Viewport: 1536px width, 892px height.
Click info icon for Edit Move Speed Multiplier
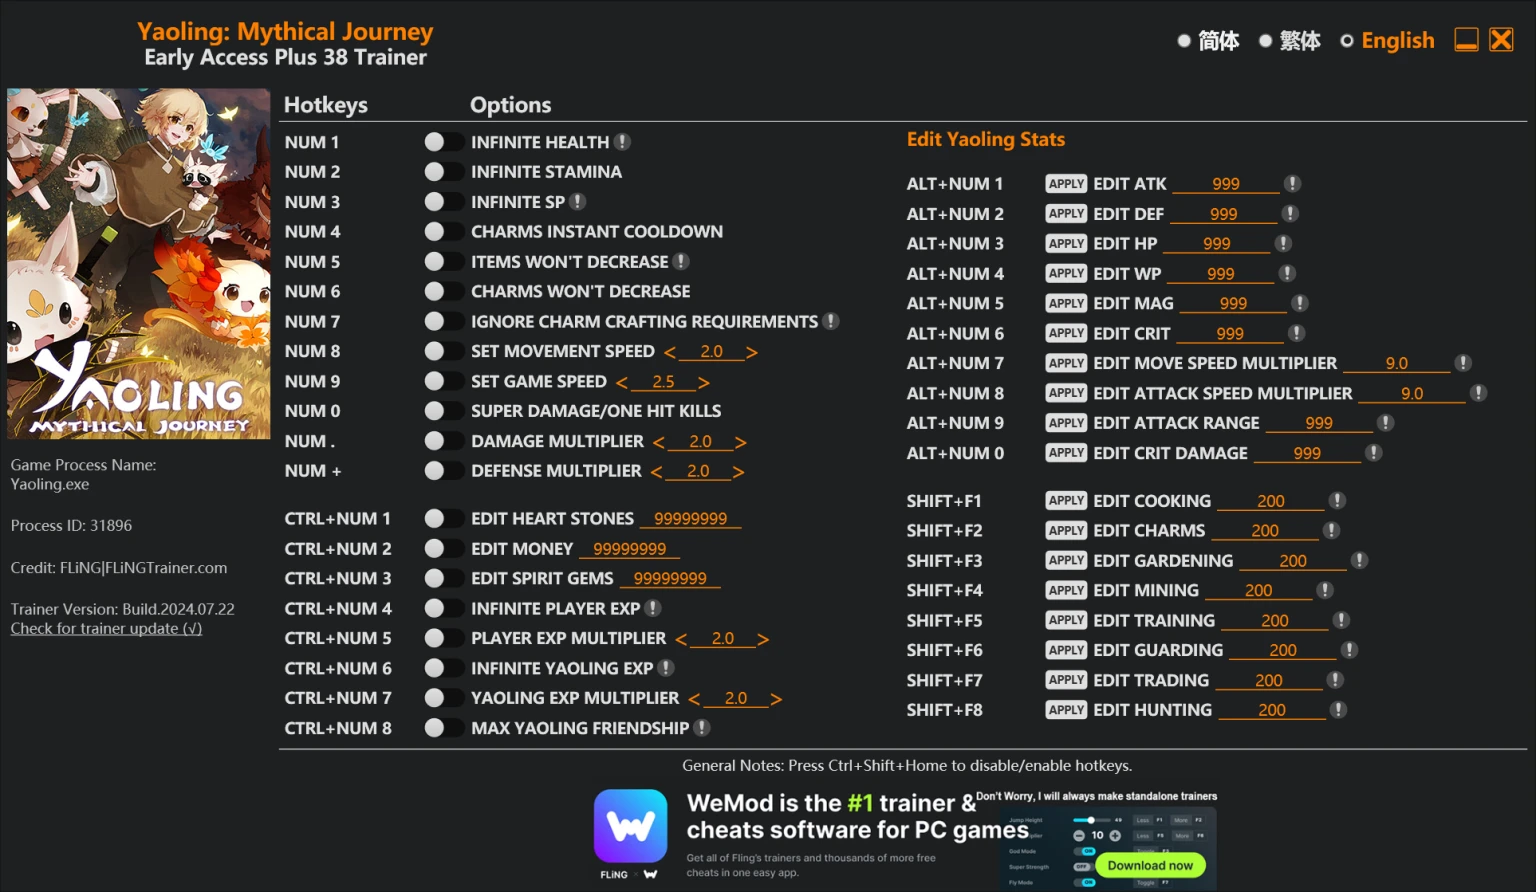click(1463, 363)
